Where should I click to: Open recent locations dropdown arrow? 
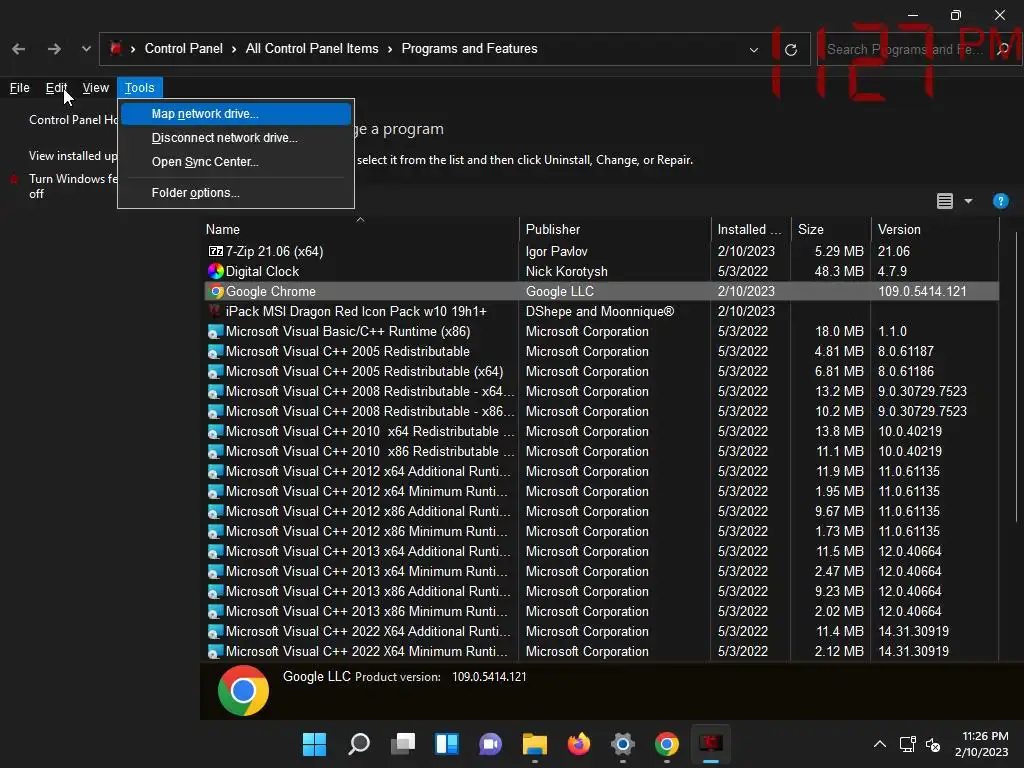tap(86, 49)
